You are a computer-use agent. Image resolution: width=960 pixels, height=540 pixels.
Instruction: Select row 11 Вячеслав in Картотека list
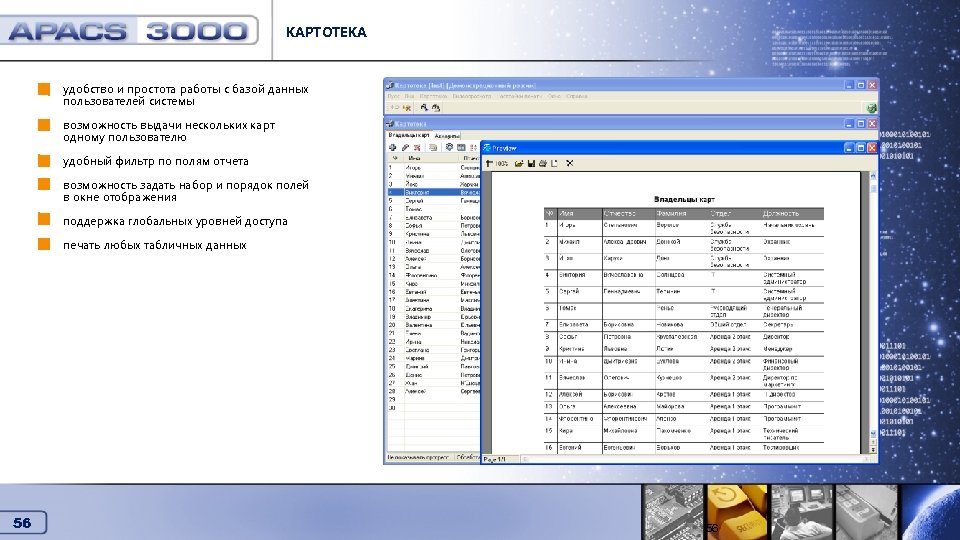click(434, 250)
